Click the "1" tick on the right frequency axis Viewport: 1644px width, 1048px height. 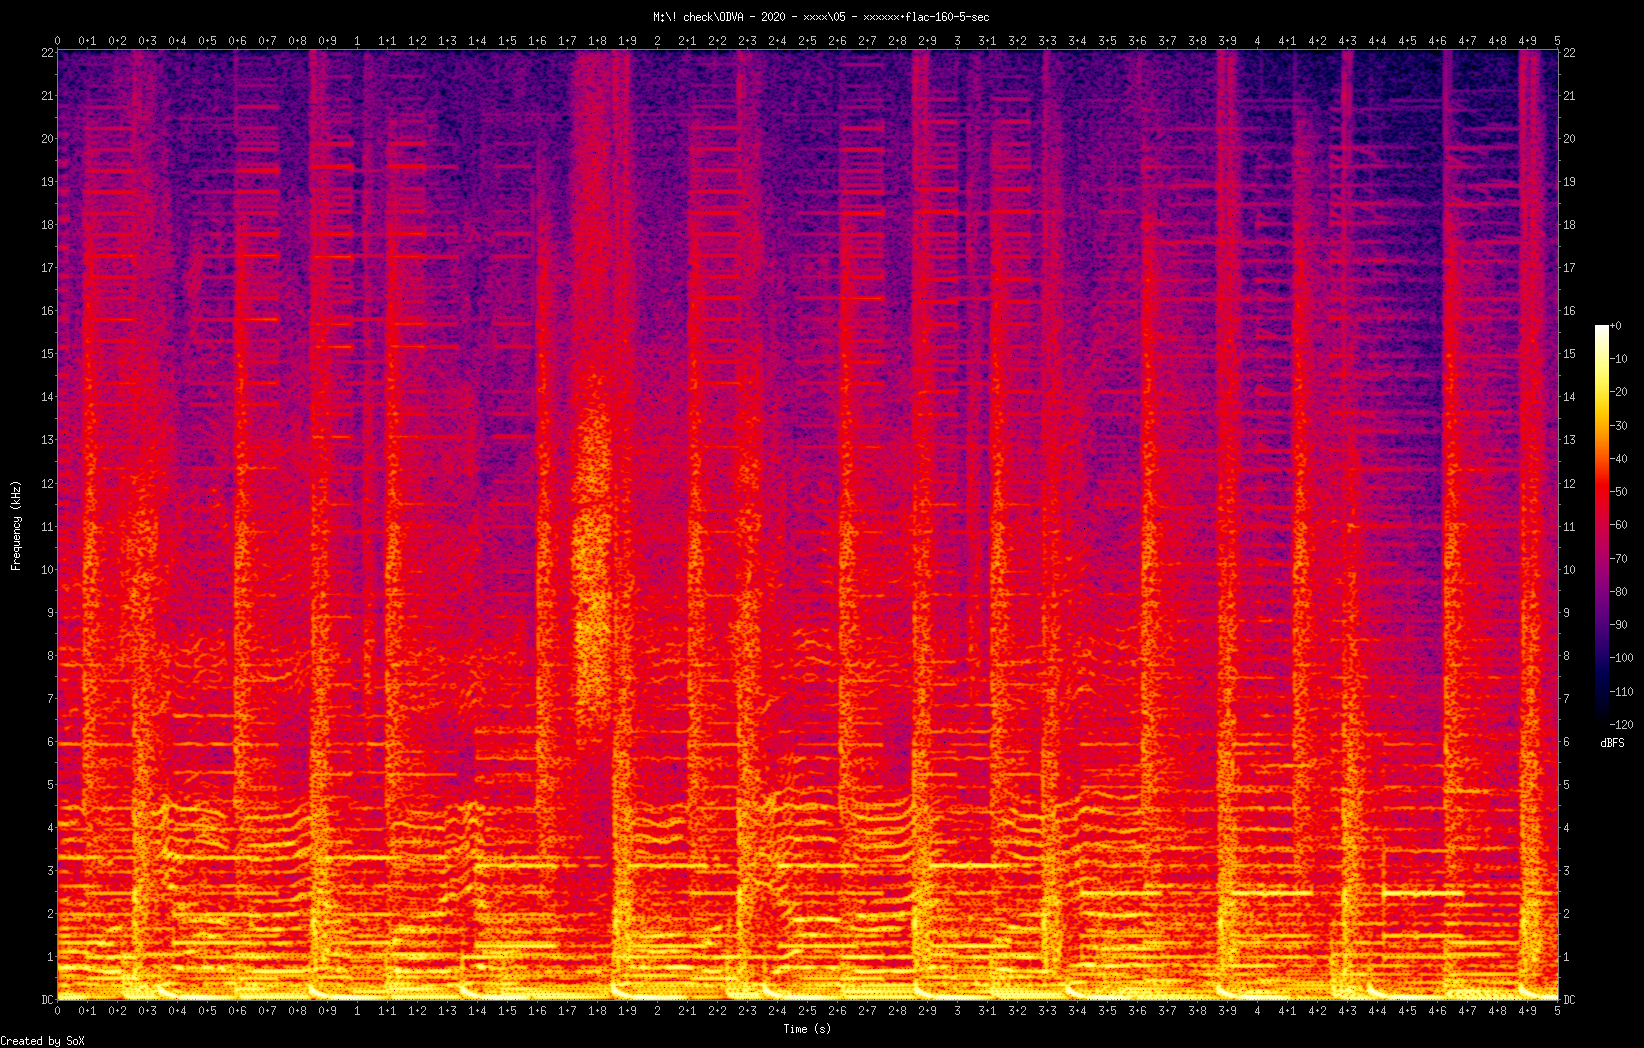point(1566,957)
